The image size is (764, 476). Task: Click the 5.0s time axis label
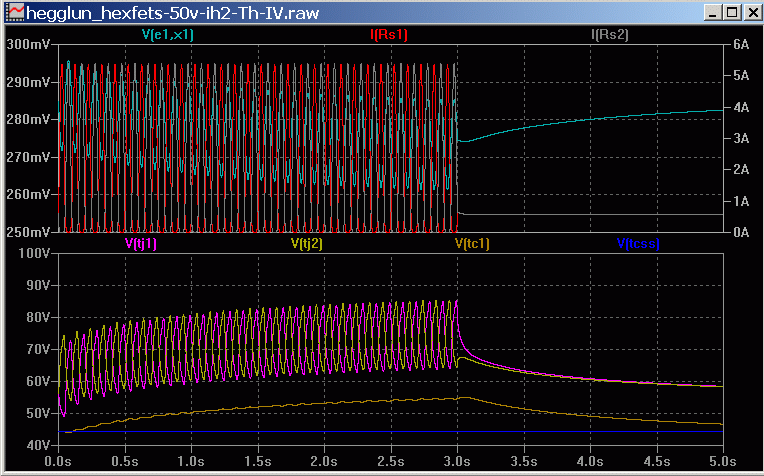pos(723,461)
